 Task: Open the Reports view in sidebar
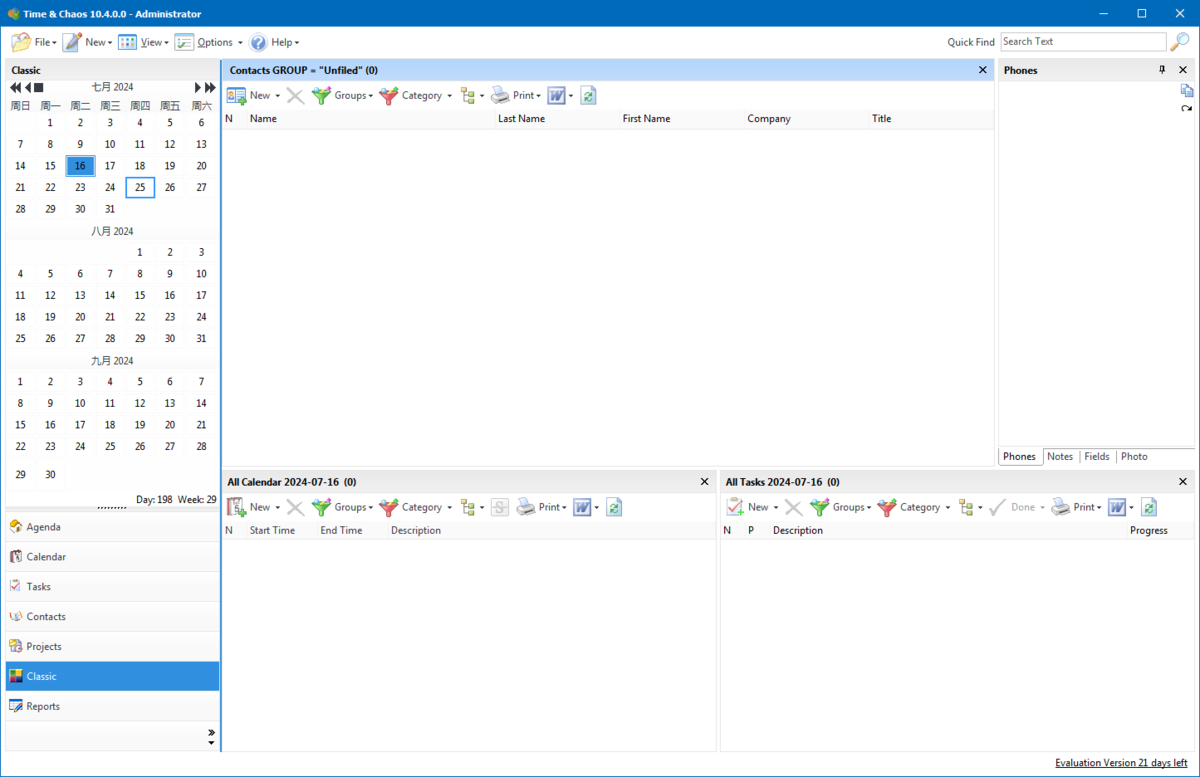[43, 707]
